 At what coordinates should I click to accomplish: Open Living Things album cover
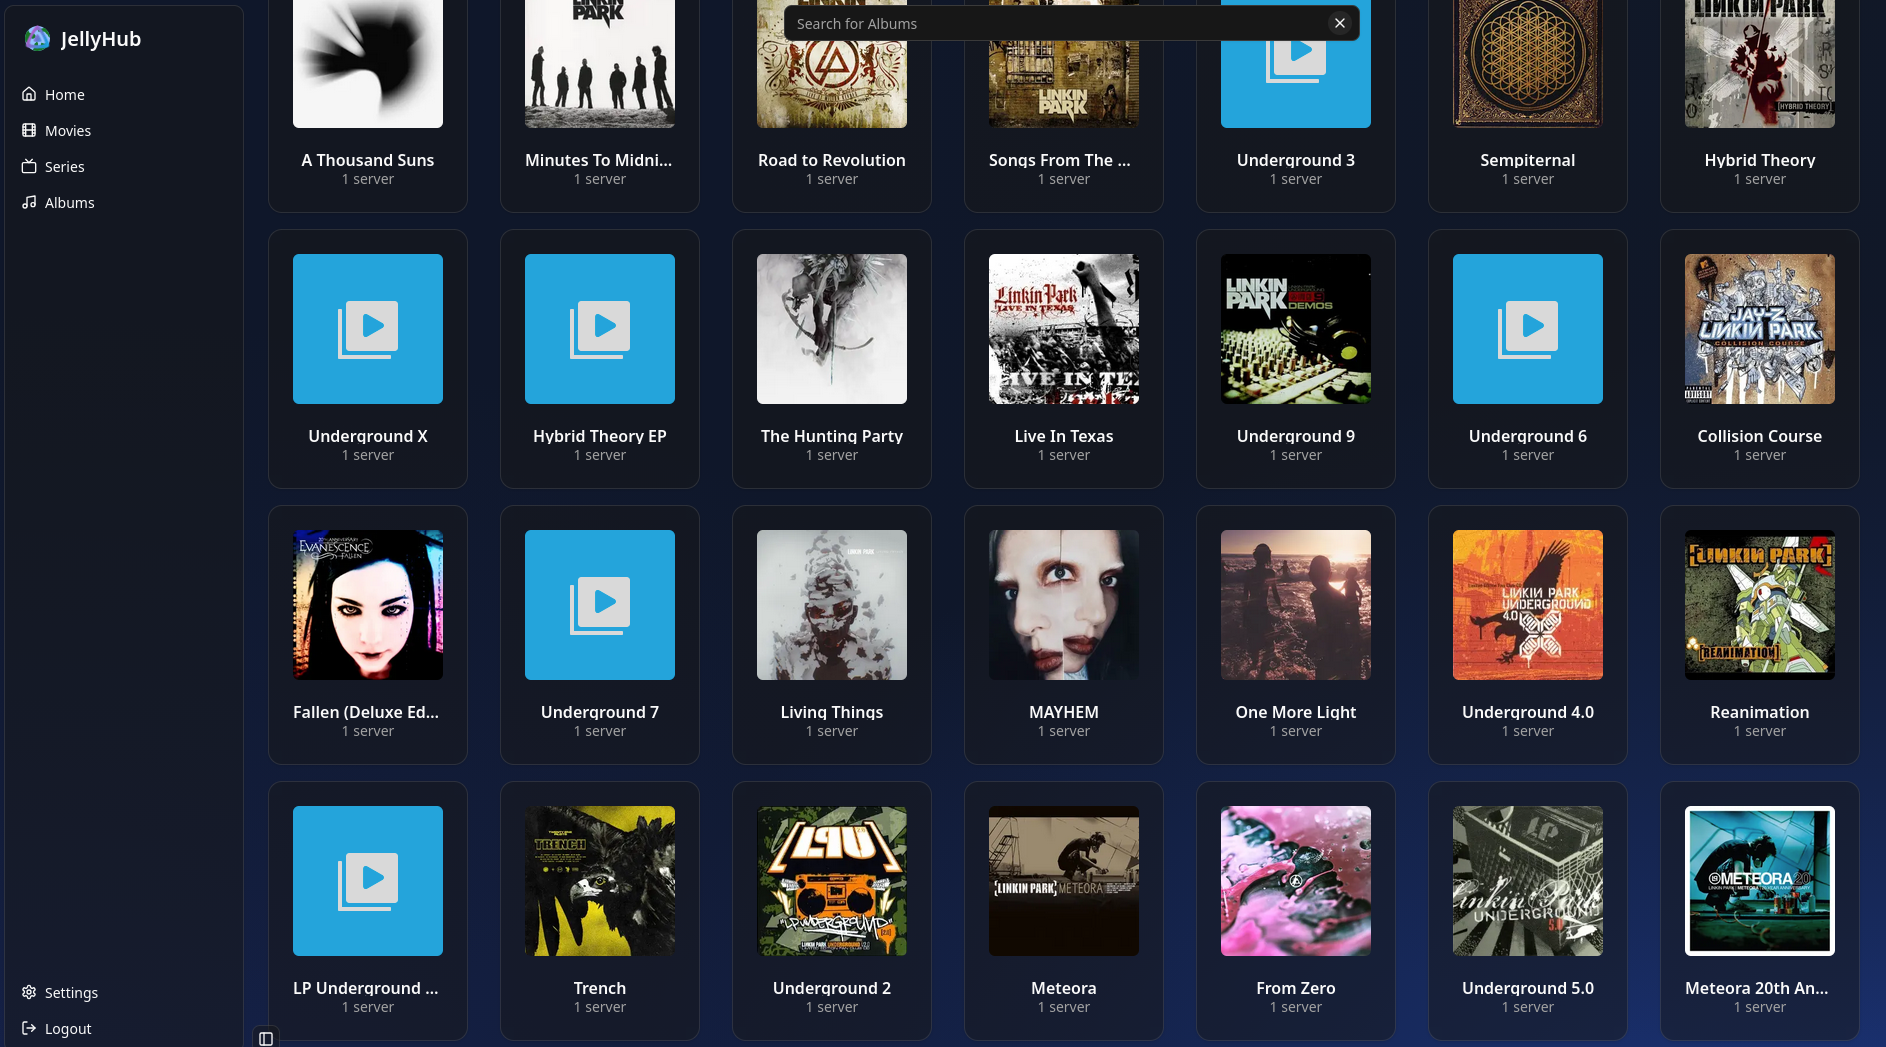[x=832, y=605]
